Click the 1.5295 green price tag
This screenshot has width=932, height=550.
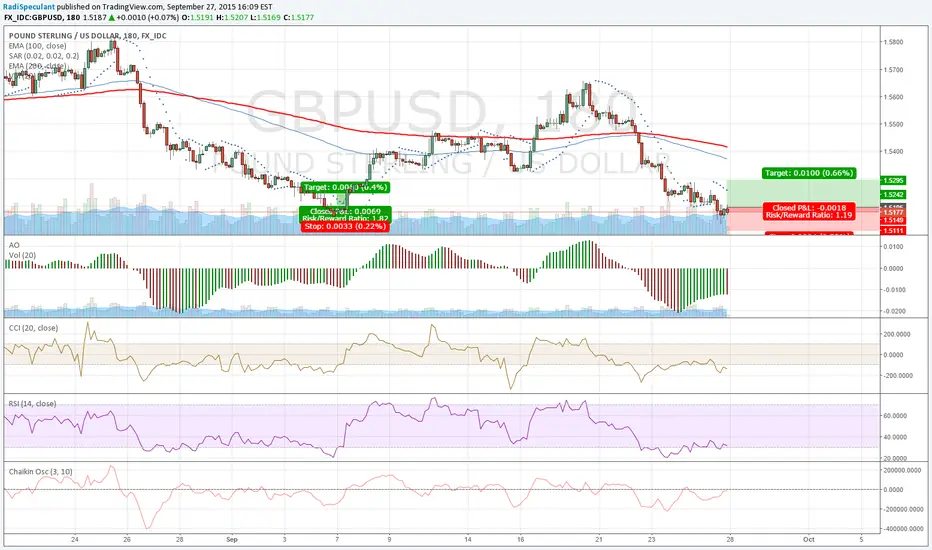coord(893,180)
